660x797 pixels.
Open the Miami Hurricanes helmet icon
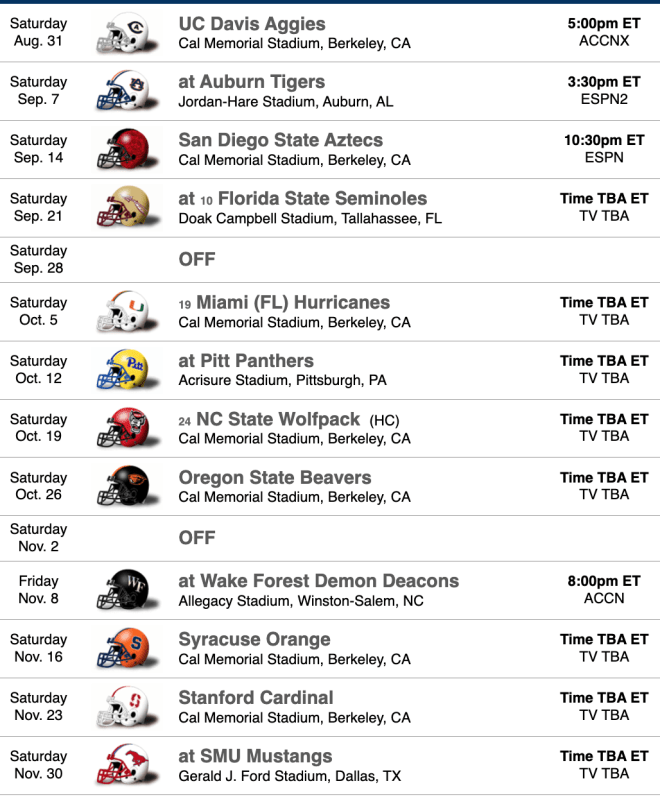tap(127, 312)
